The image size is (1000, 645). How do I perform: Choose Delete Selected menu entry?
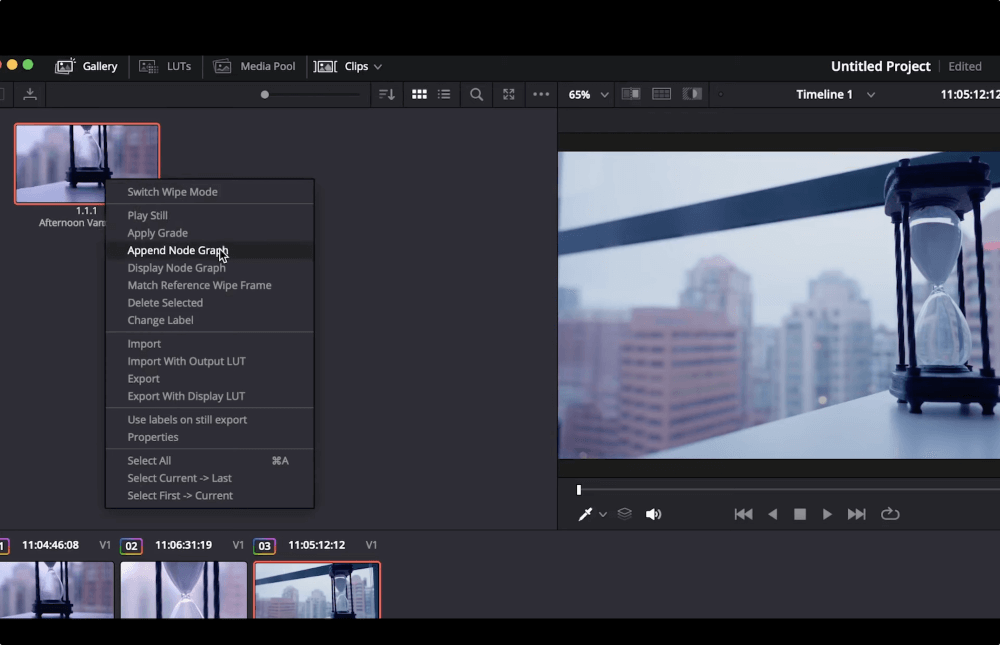point(210,302)
